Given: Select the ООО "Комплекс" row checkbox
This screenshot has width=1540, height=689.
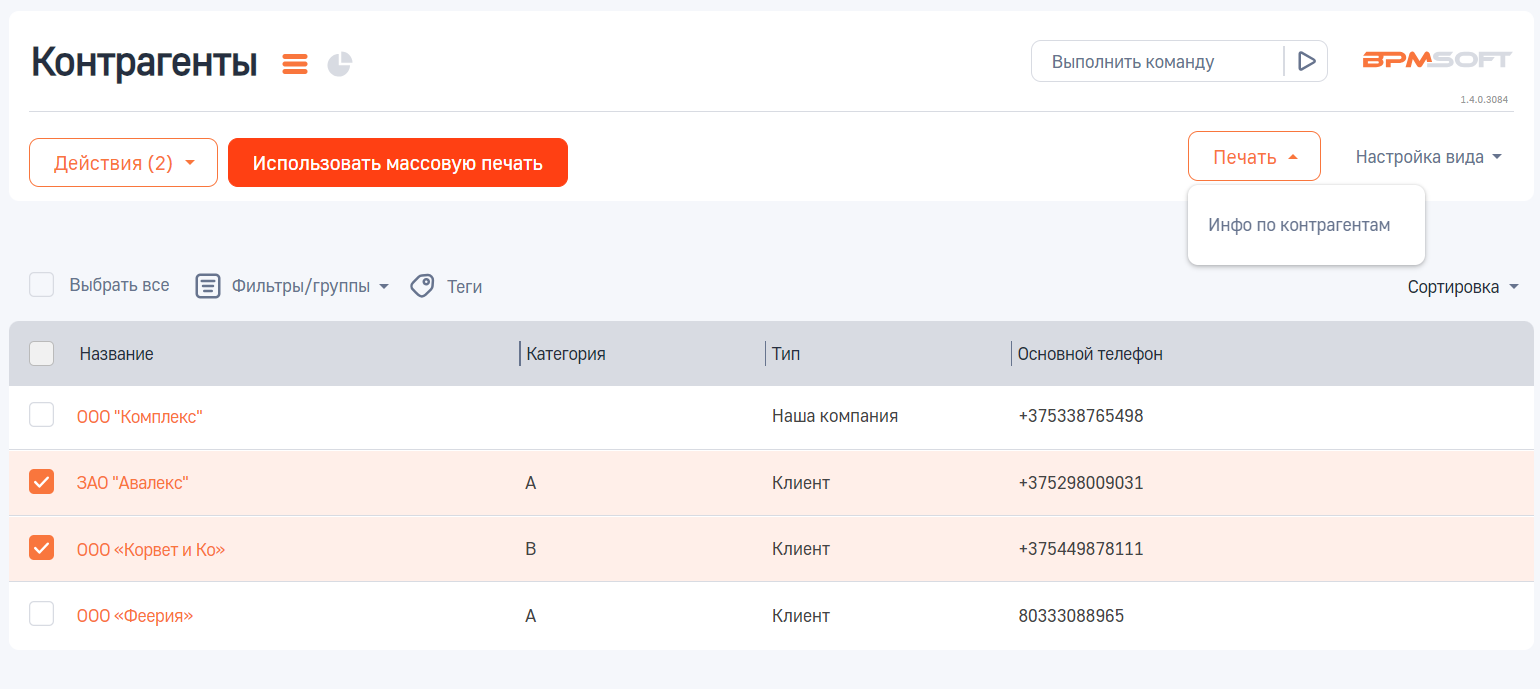Looking at the screenshot, I should click(42, 415).
